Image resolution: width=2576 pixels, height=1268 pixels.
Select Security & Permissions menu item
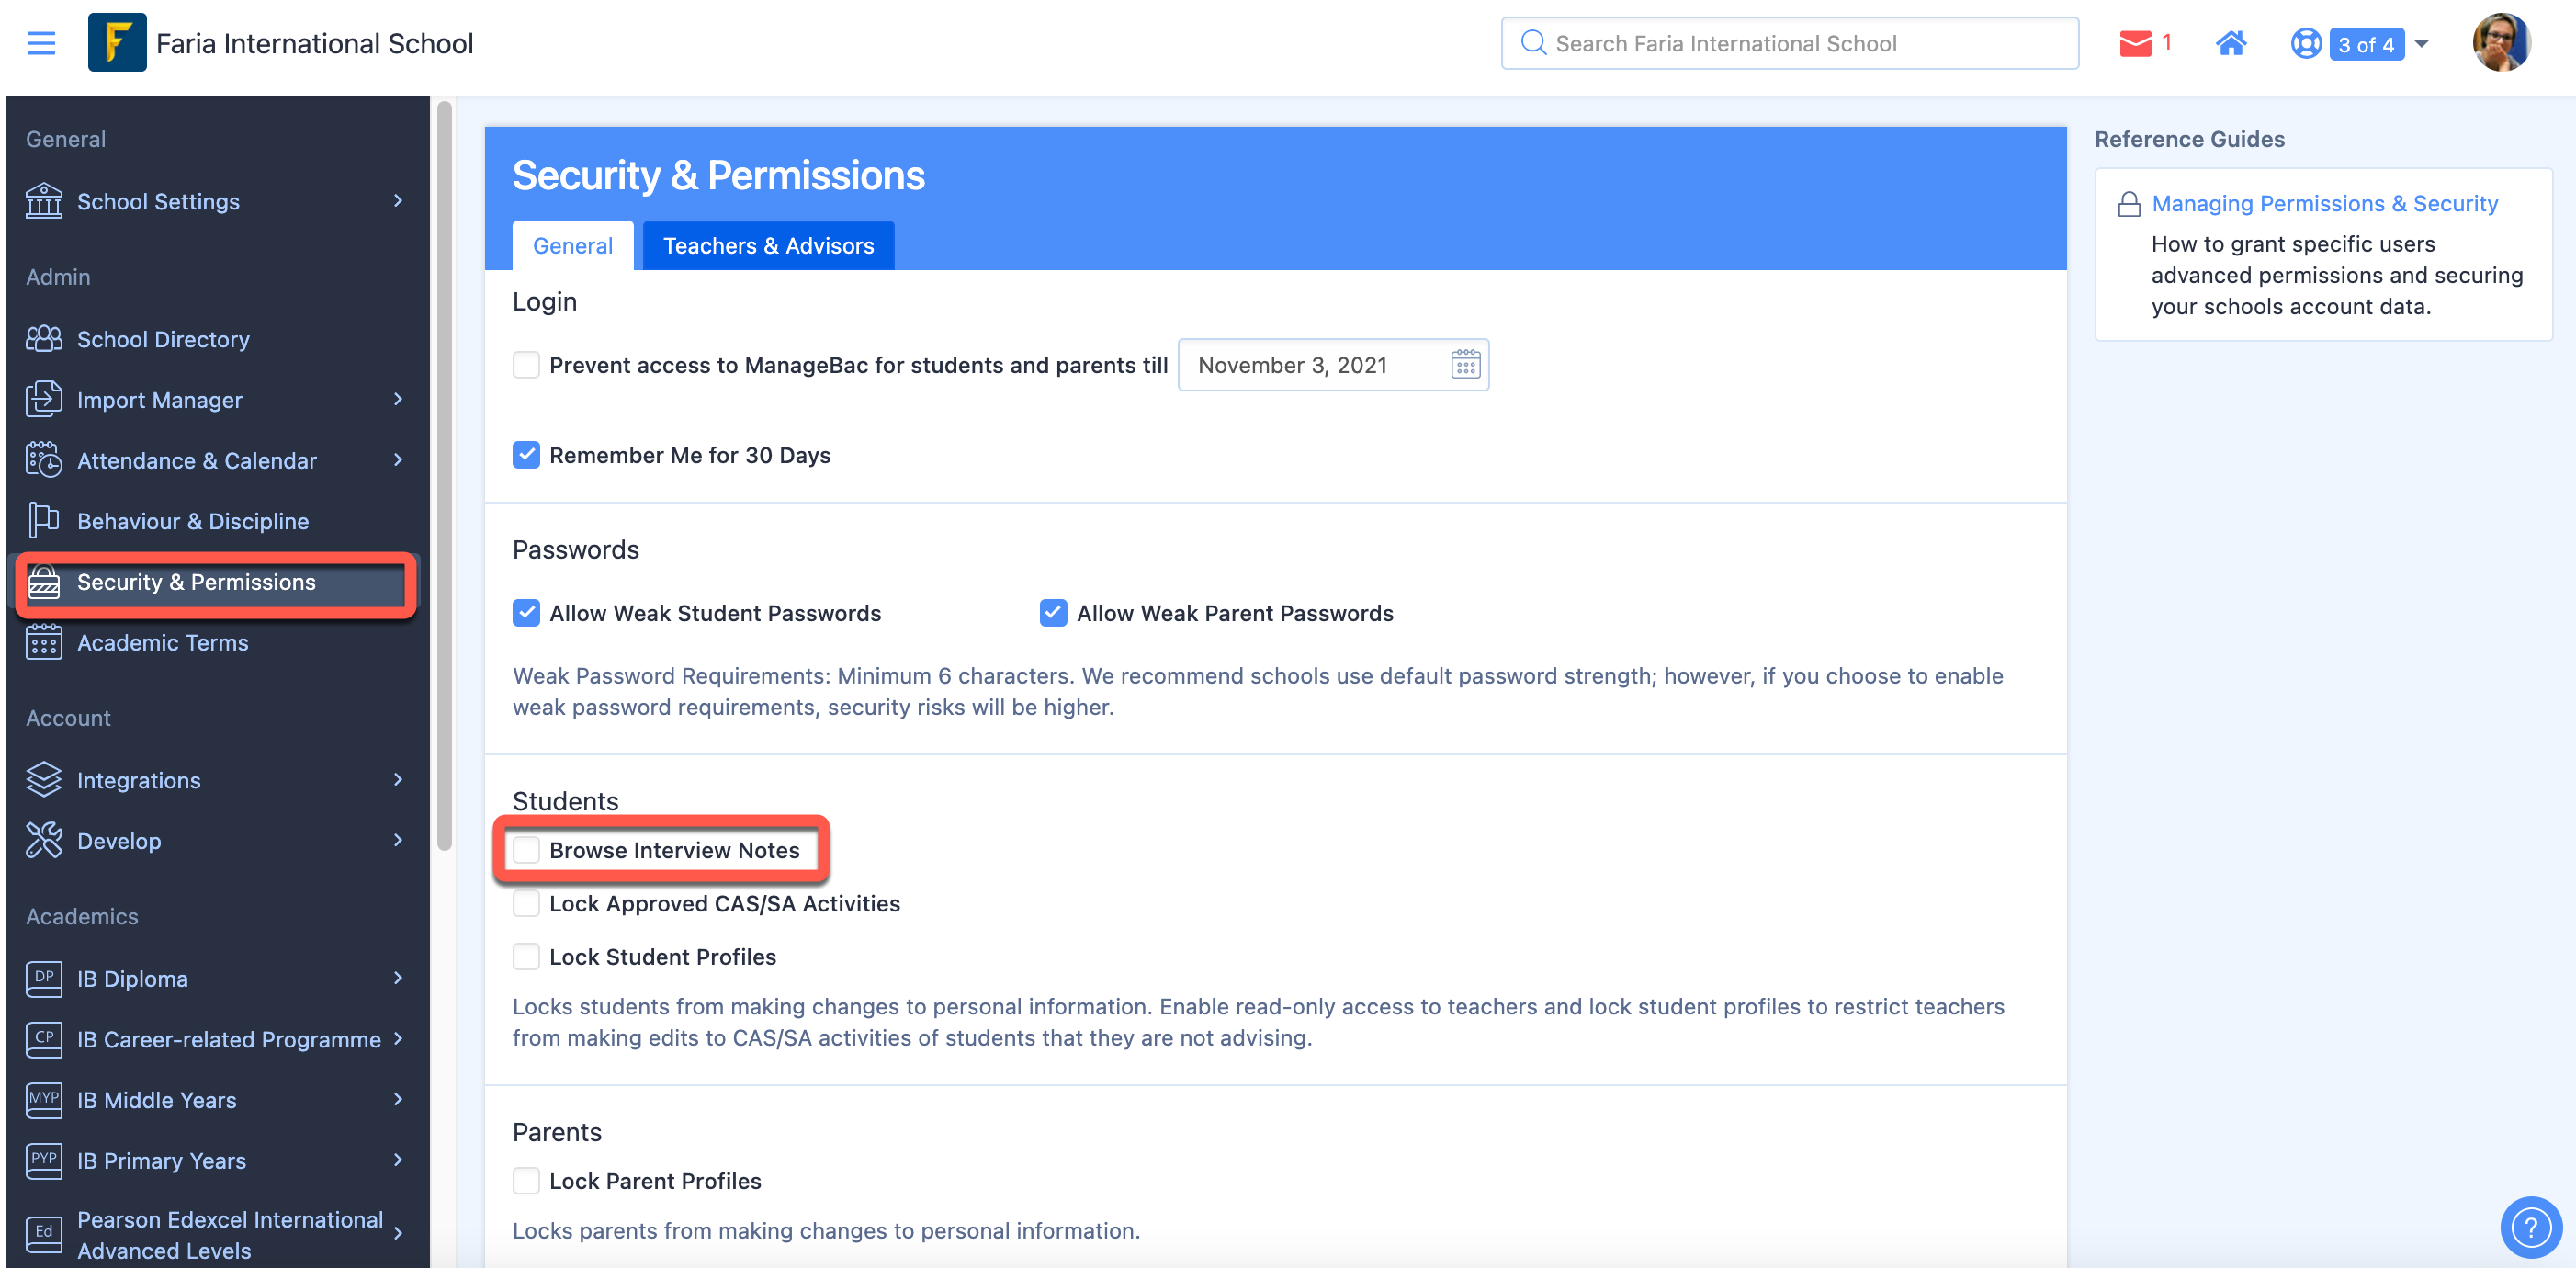click(217, 582)
